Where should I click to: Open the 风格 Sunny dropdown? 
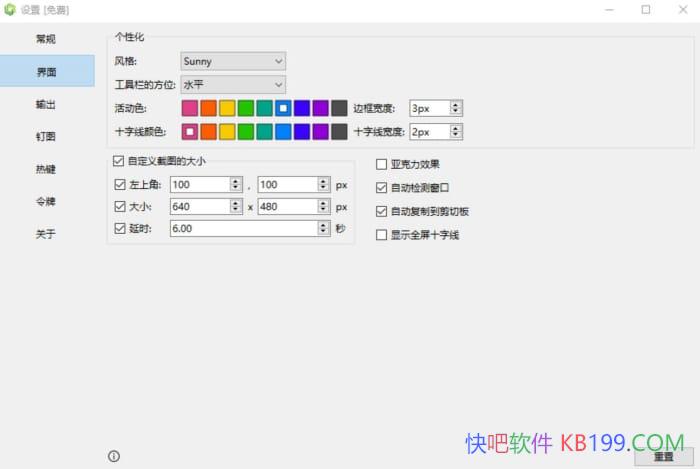point(233,61)
